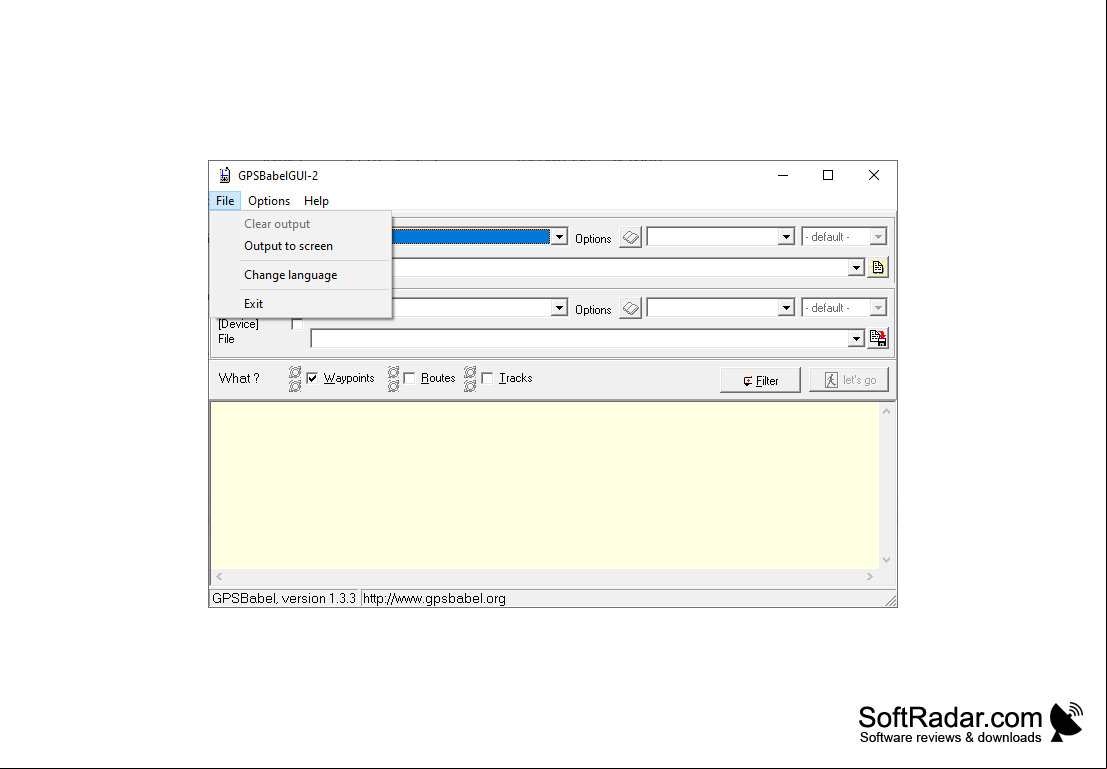This screenshot has width=1107, height=769.
Task: Click the input row 'Options' label
Action: (593, 239)
